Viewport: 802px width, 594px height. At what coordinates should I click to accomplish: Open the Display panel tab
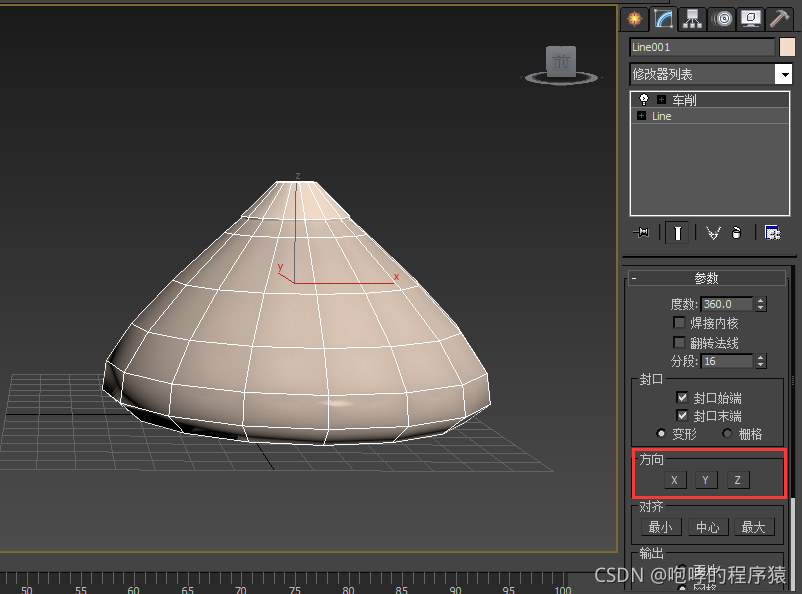[750, 19]
